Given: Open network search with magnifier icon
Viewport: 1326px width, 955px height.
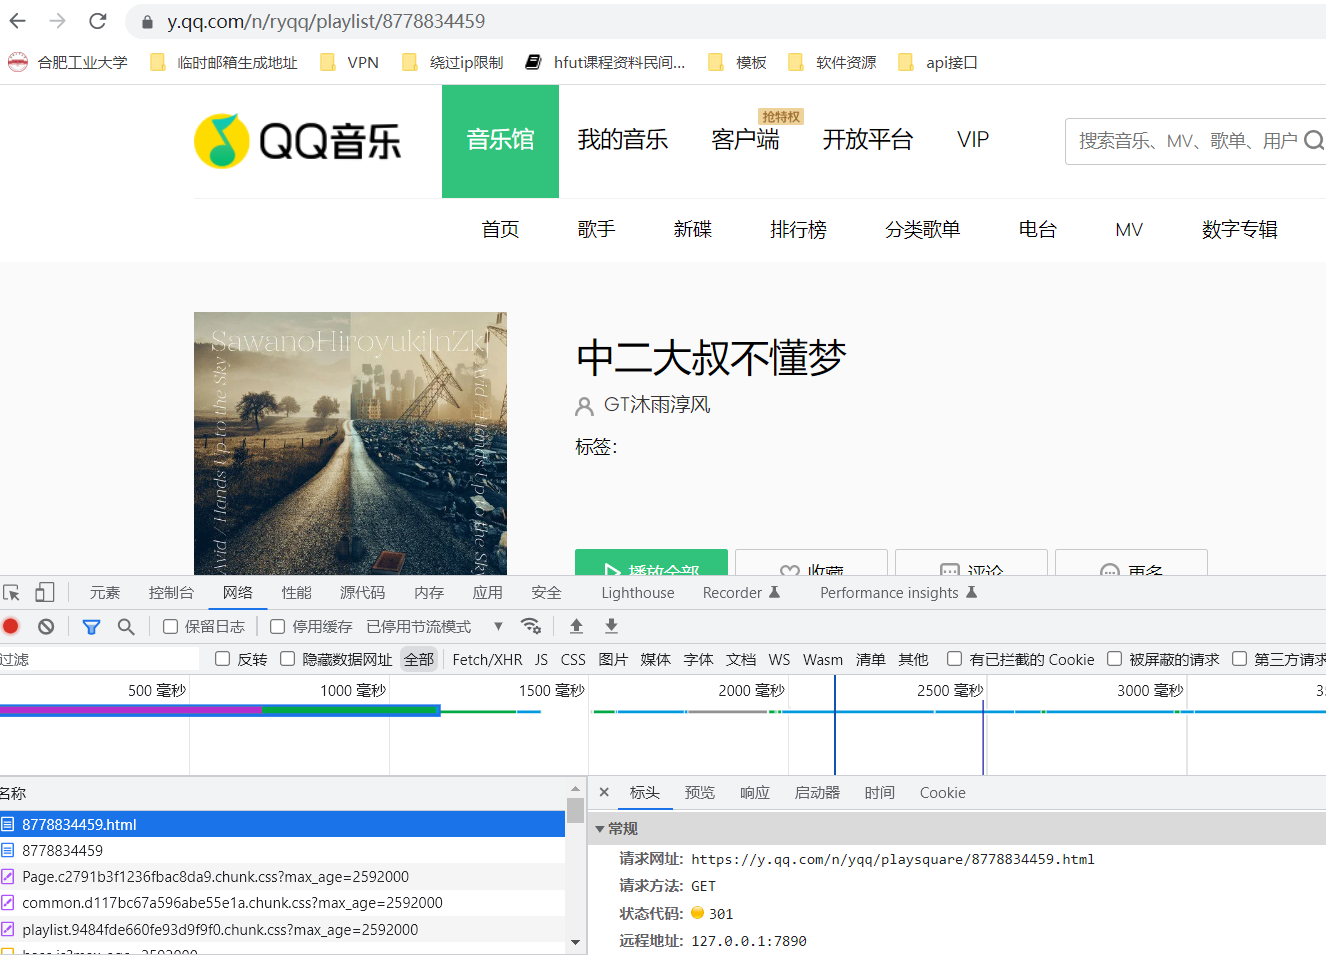Looking at the screenshot, I should pyautogui.click(x=126, y=627).
